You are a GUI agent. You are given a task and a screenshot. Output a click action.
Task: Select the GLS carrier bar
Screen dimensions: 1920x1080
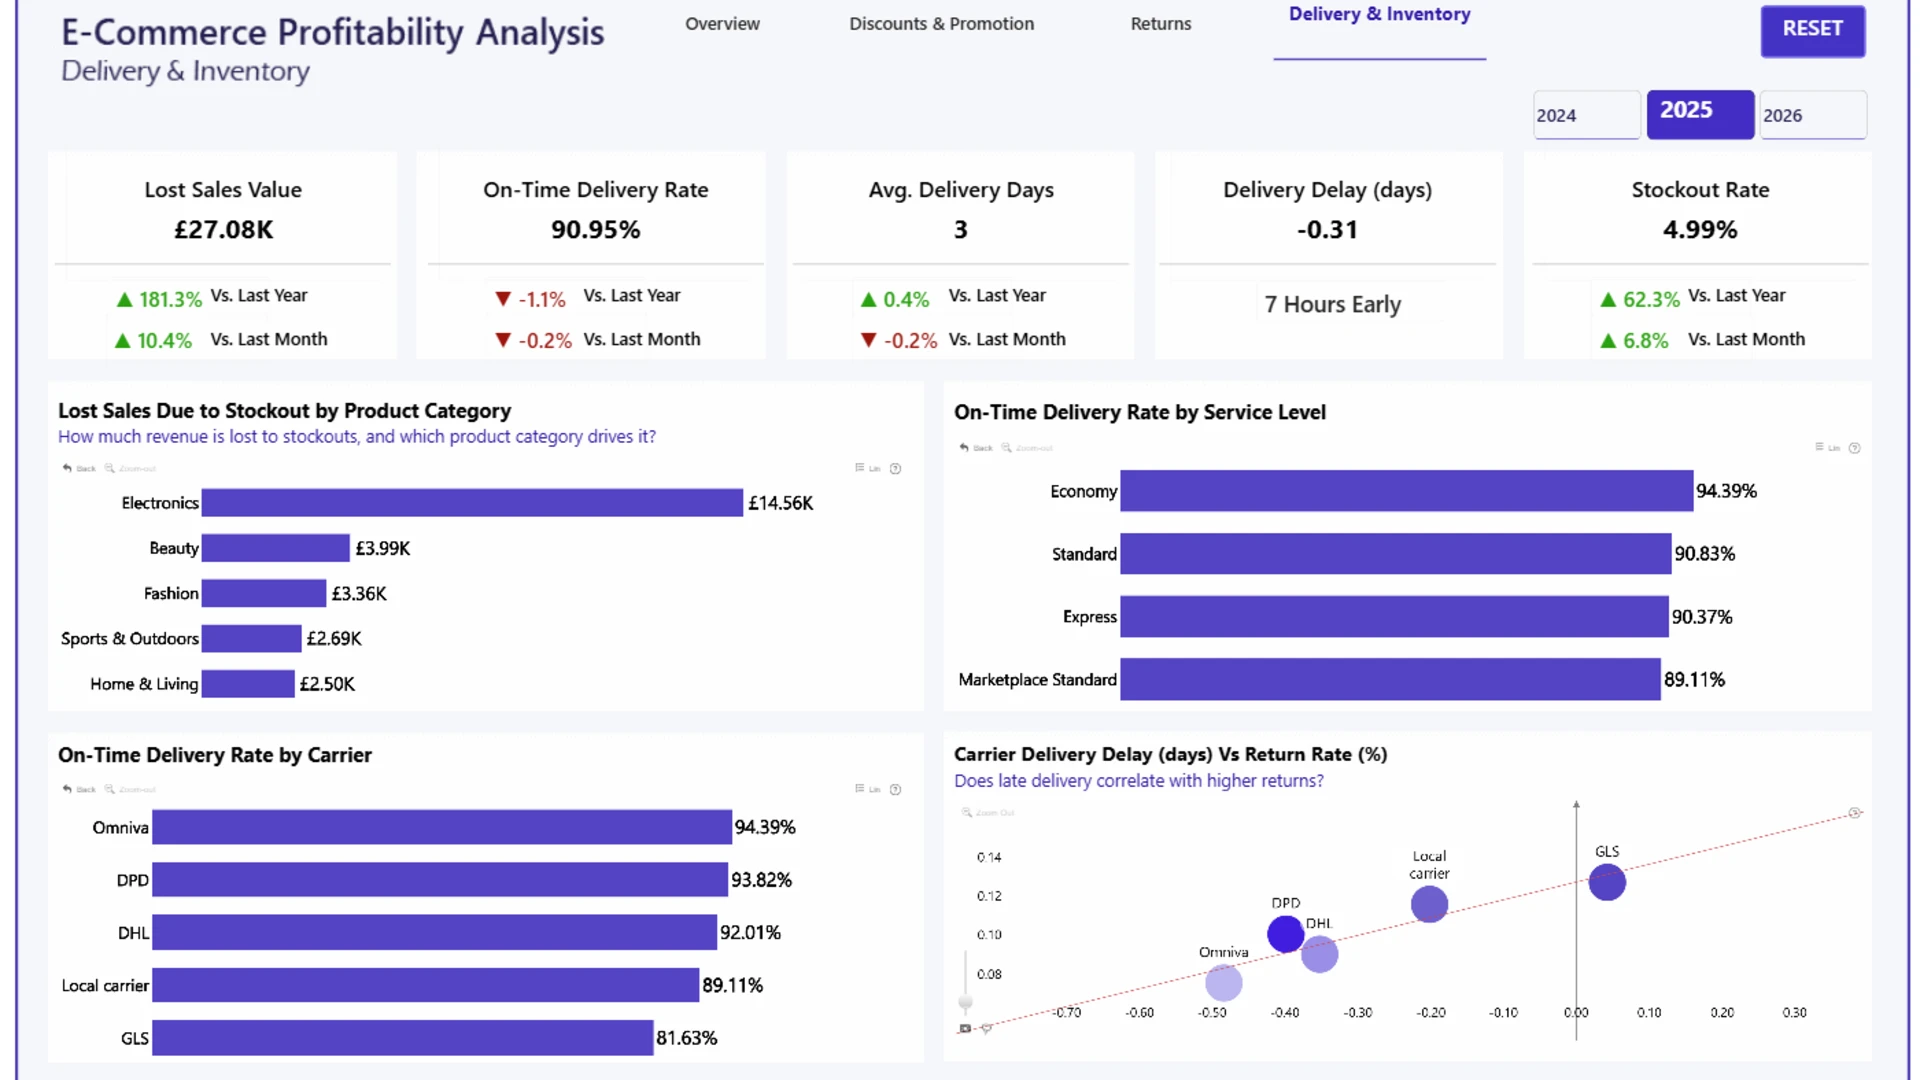403,1037
